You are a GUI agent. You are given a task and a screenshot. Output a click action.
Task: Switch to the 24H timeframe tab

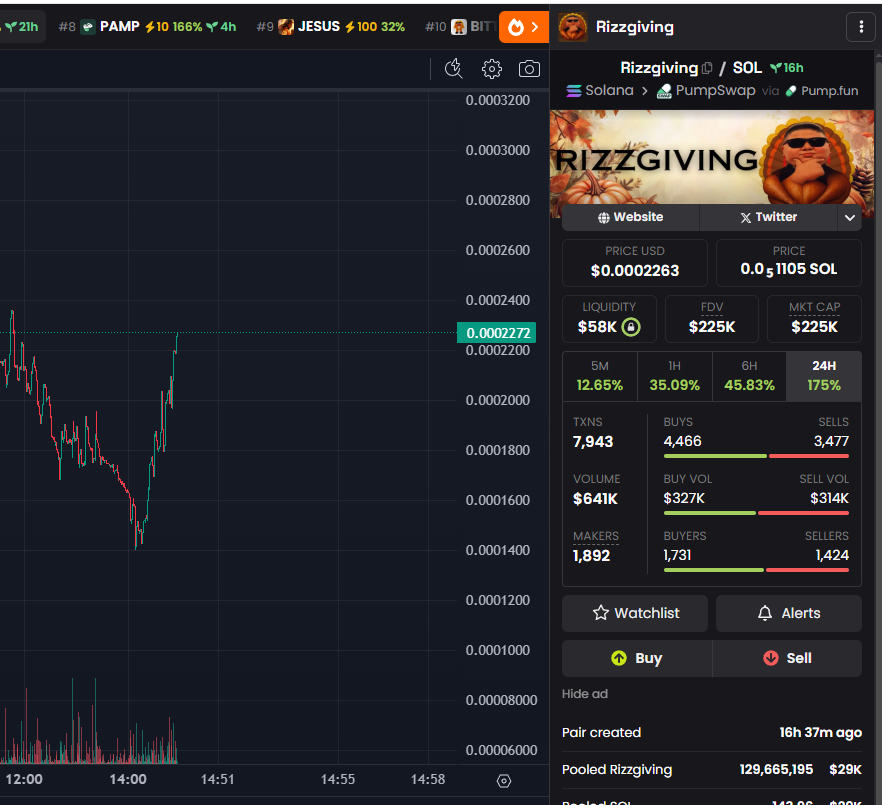[824, 375]
